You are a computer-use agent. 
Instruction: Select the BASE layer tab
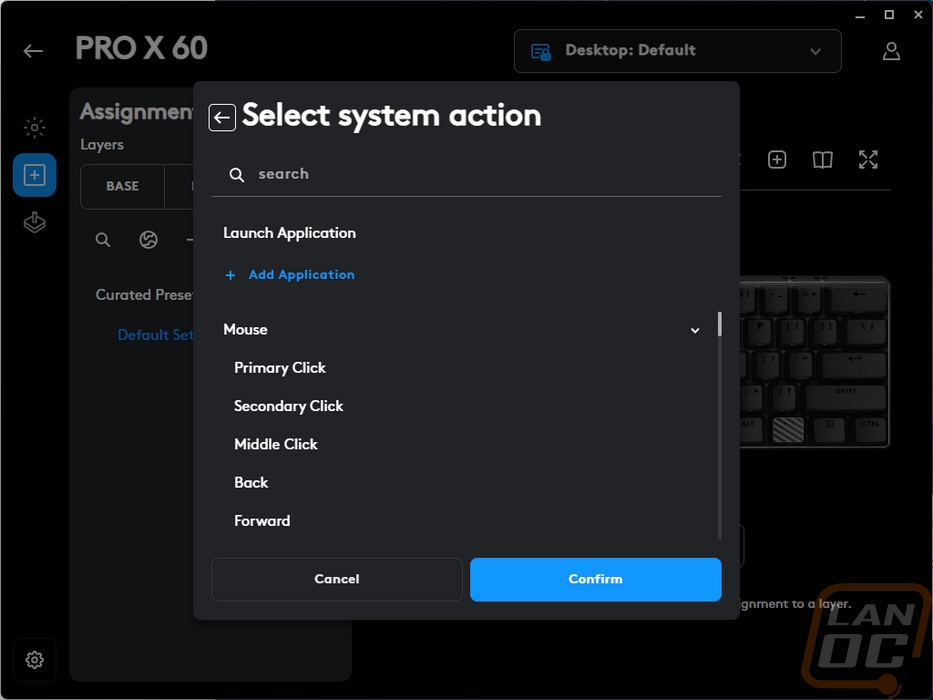click(x=123, y=186)
